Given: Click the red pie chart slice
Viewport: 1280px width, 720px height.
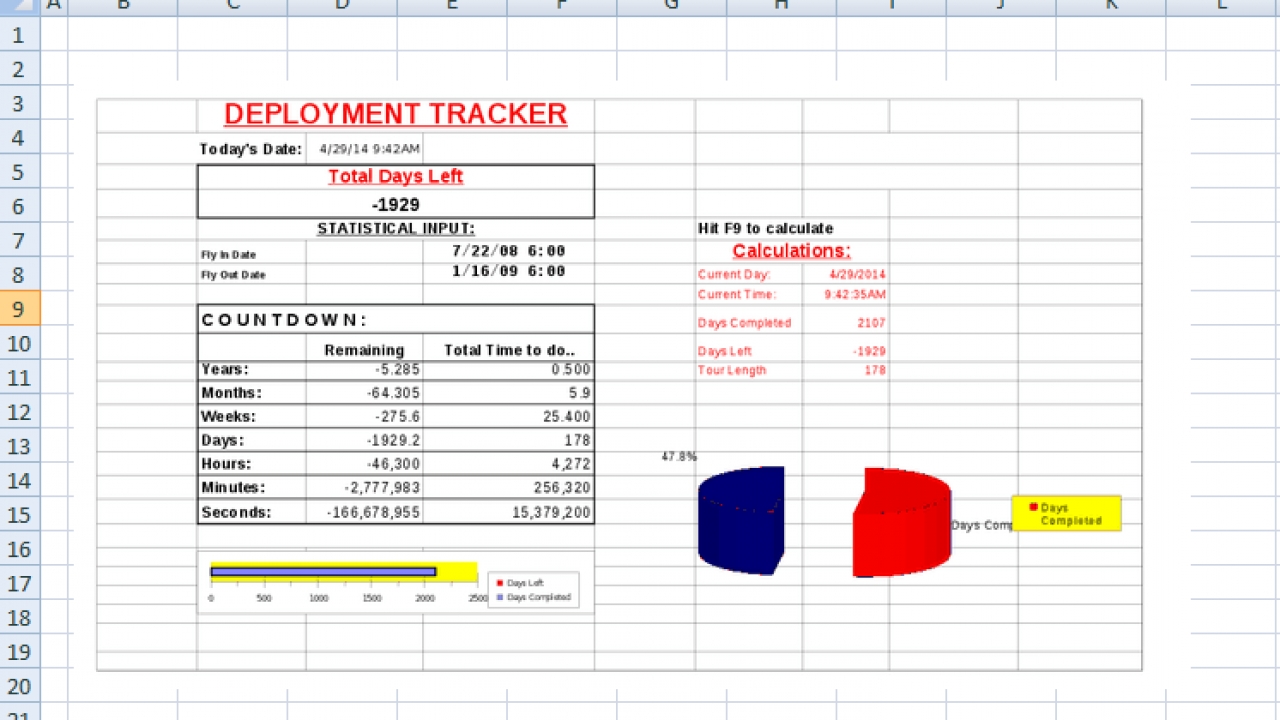Looking at the screenshot, I should pyautogui.click(x=900, y=522).
